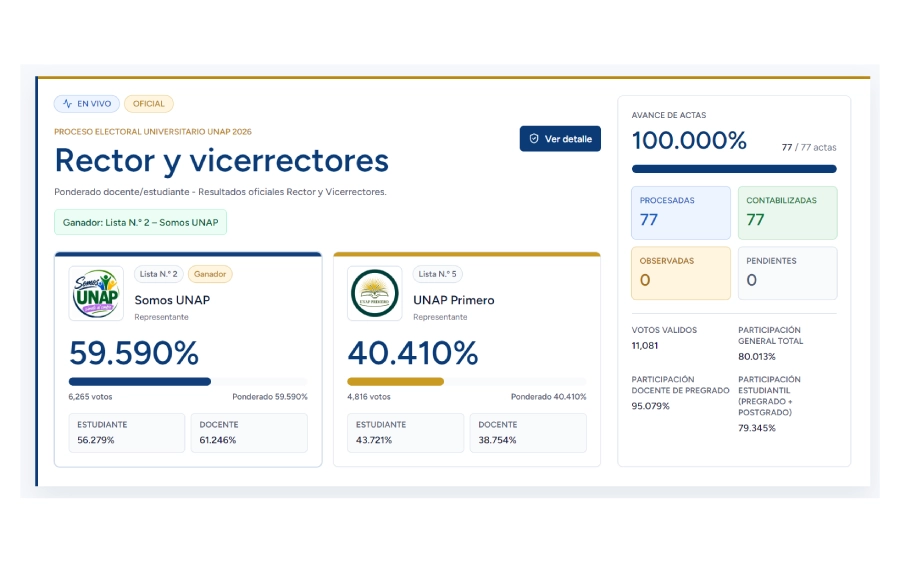Click the 59.590% result figure
Screen dimensions: 900x563
[134, 352]
